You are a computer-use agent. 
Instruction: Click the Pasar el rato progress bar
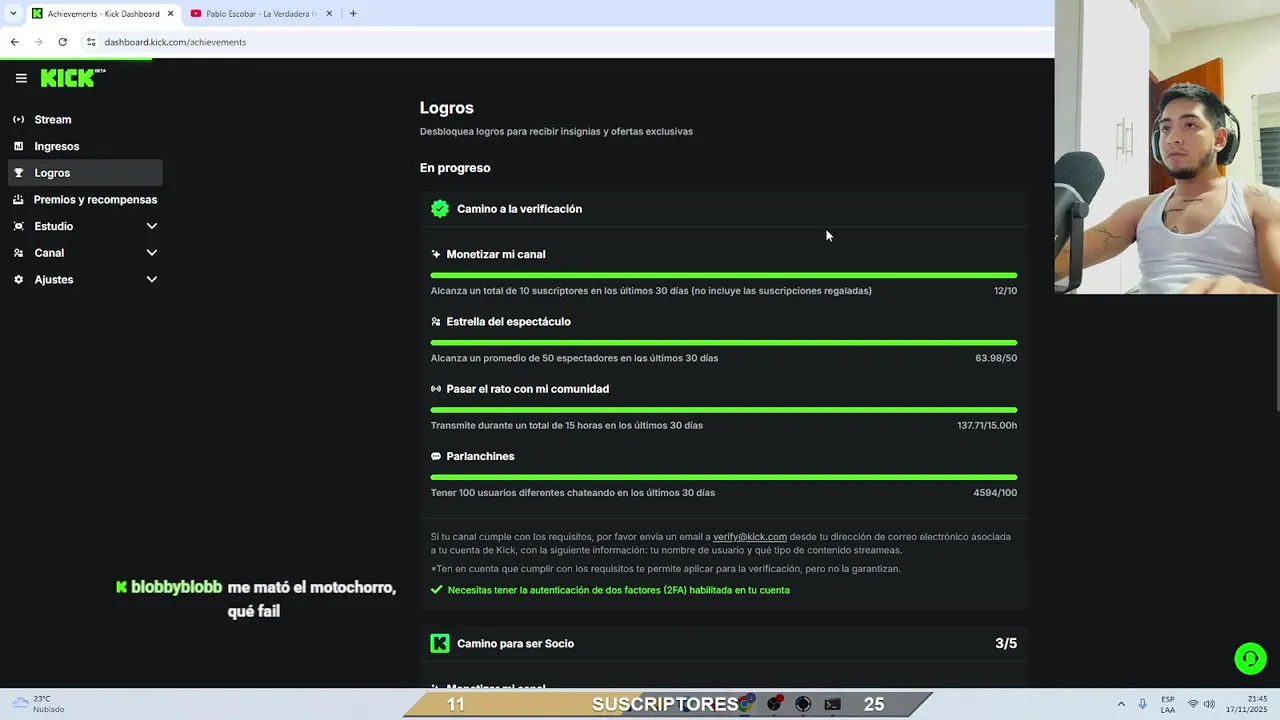[724, 410]
